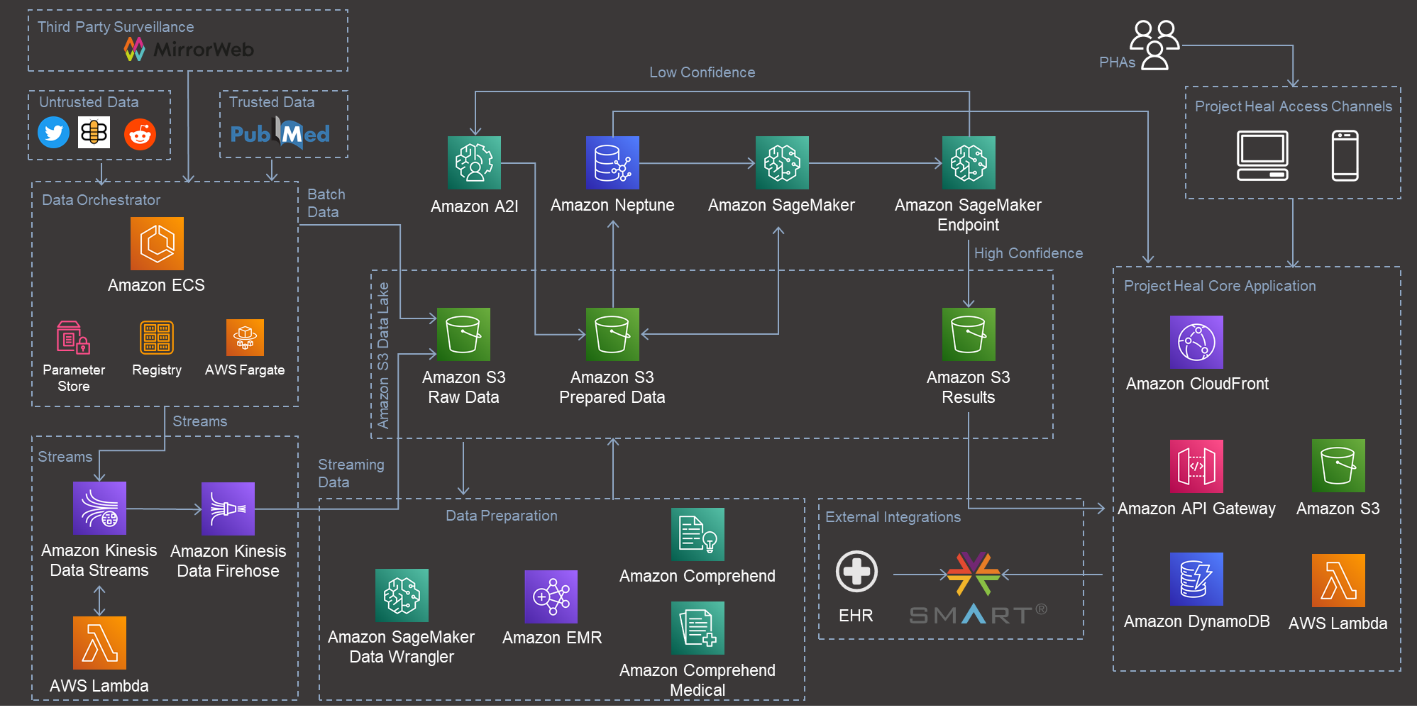Click the 'Amazon DynamoDB' label
This screenshot has width=1417, height=710.
click(x=1197, y=622)
